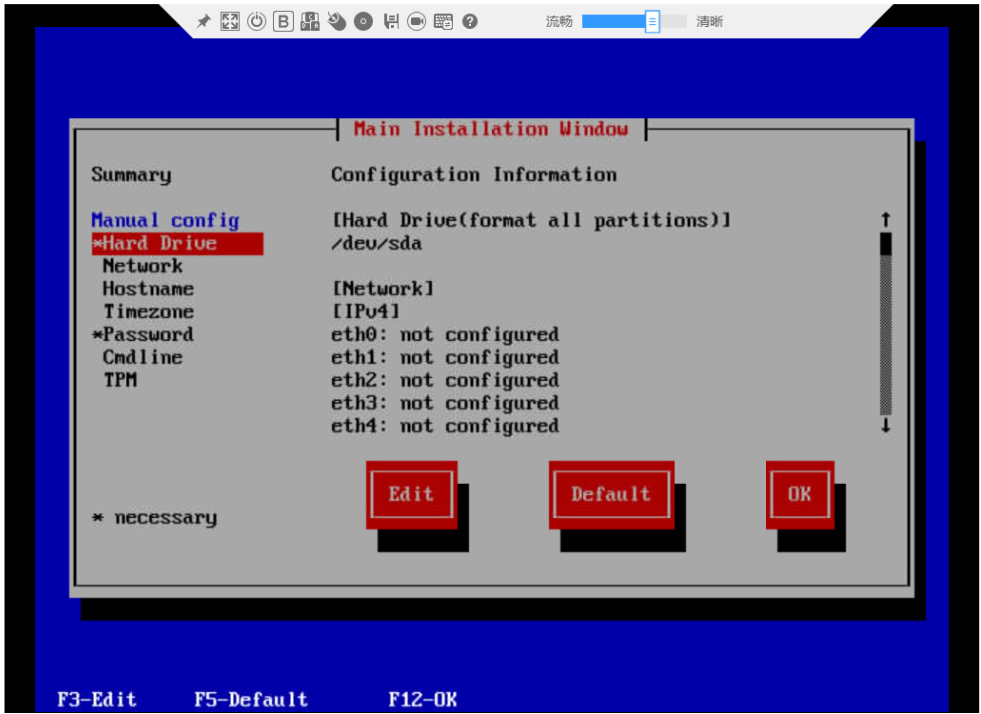Click the Edit button
The width and height of the screenshot is (981, 714).
[x=412, y=495]
